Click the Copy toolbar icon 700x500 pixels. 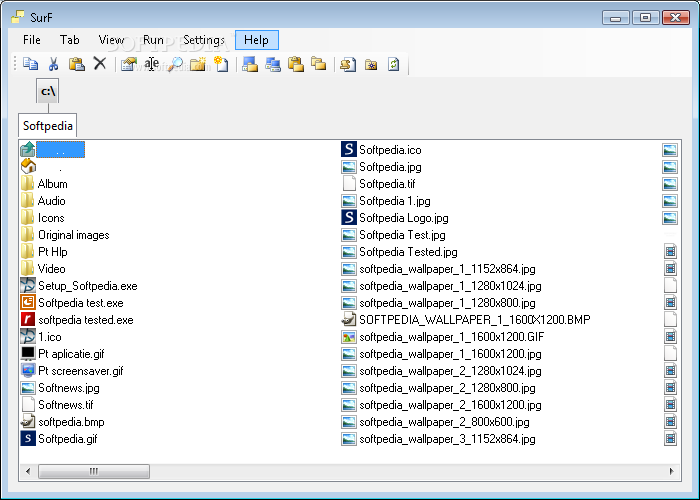coord(30,64)
